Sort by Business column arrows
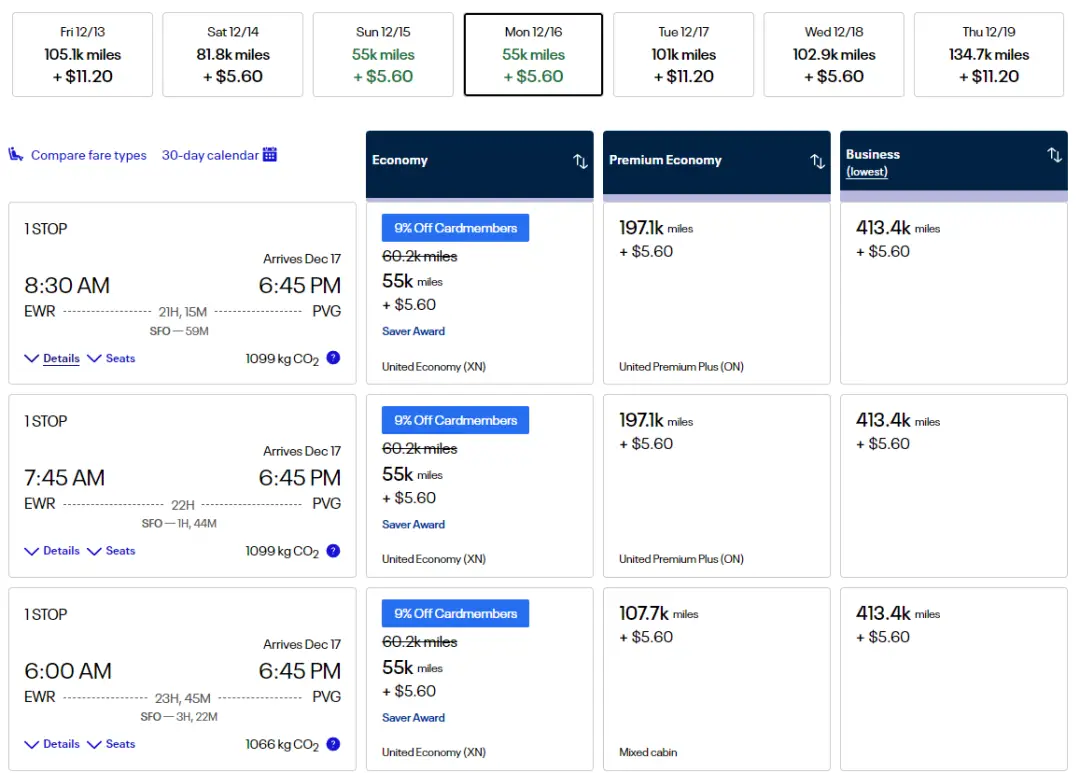Image resolution: width=1080 pixels, height=773 pixels. 1054,155
